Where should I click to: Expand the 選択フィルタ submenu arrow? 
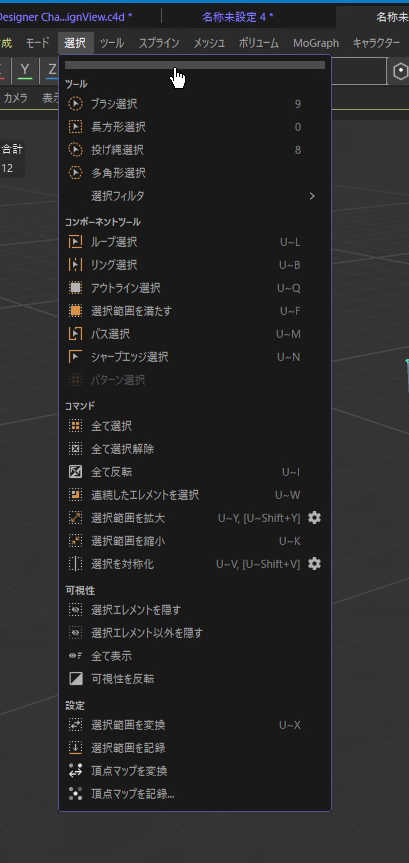click(312, 196)
